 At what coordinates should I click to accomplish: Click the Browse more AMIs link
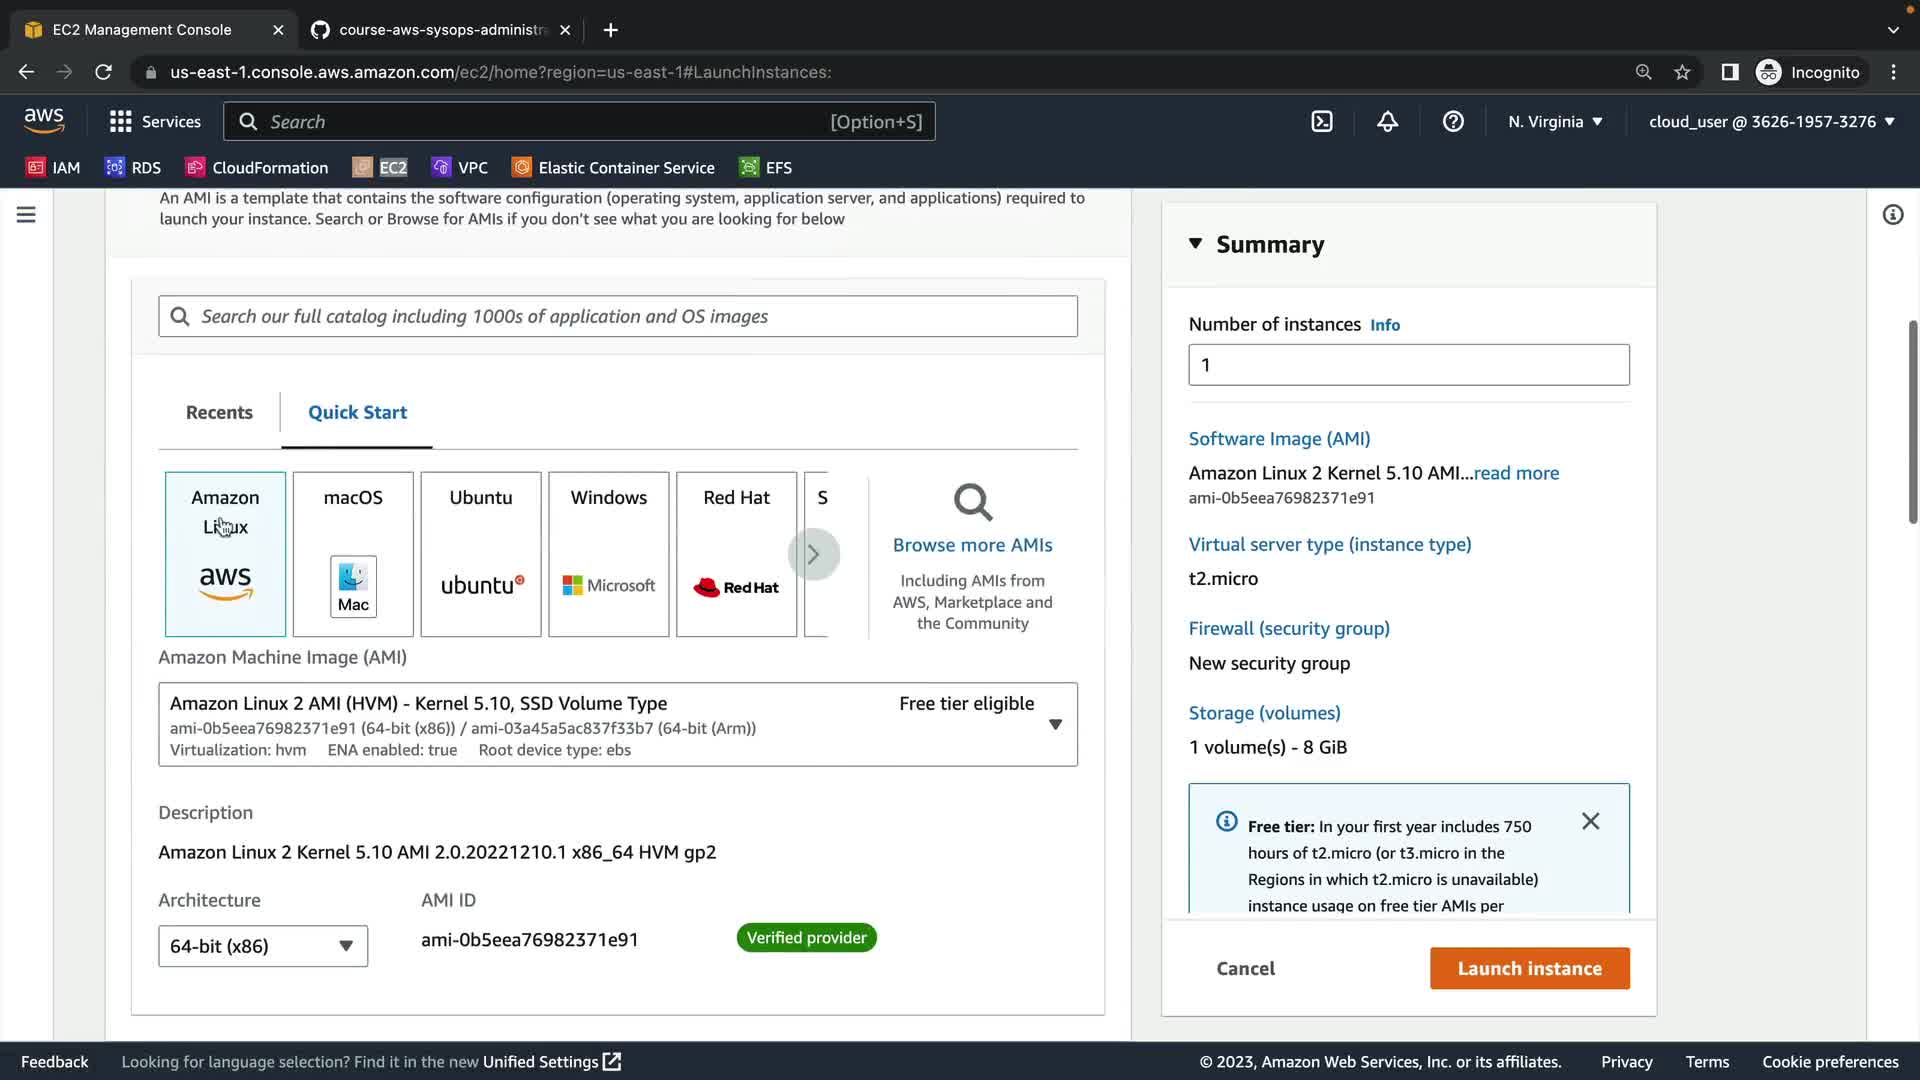point(972,545)
